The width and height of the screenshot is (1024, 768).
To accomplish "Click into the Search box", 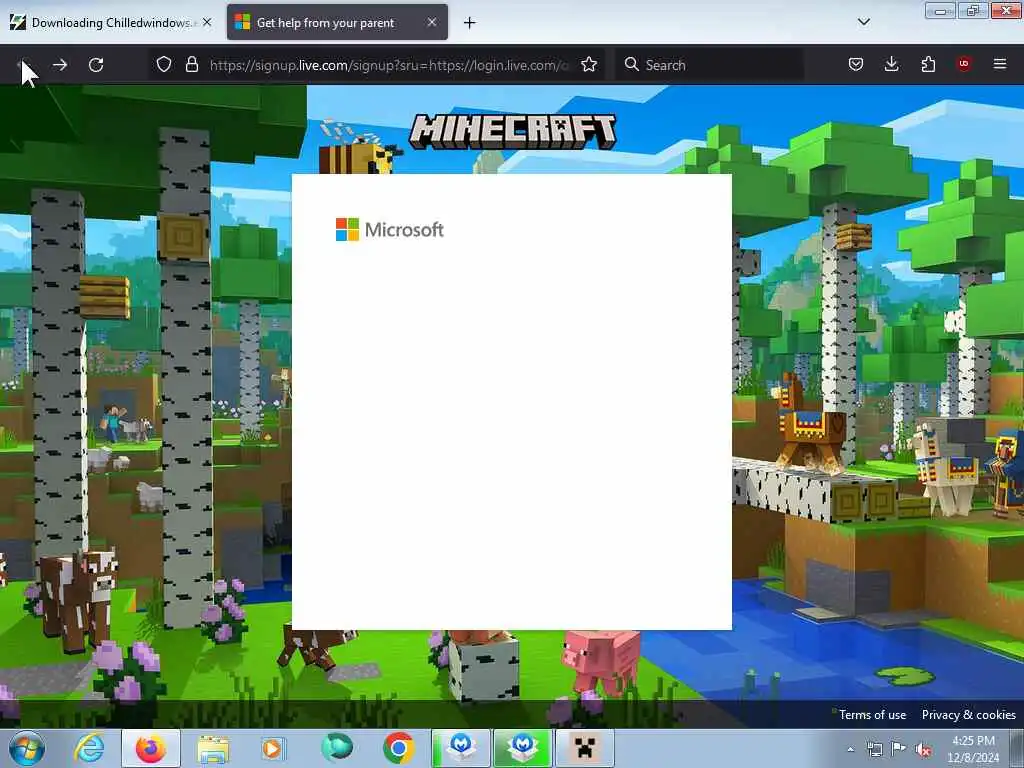I will pos(709,65).
